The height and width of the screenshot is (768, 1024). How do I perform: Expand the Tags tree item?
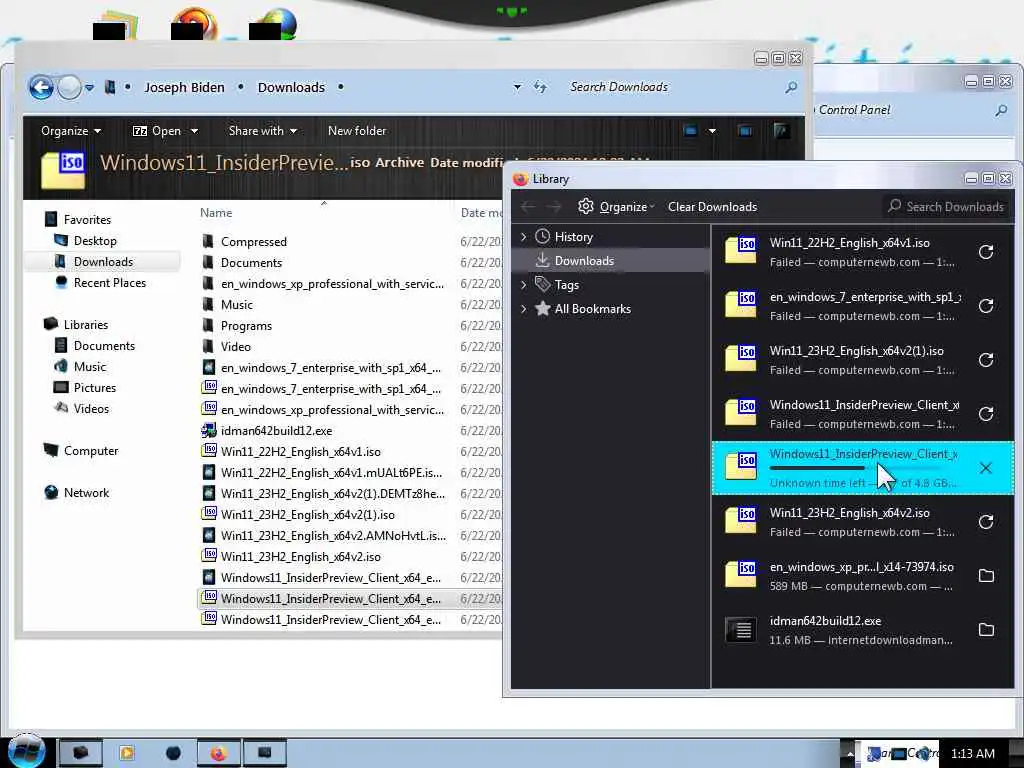523,284
